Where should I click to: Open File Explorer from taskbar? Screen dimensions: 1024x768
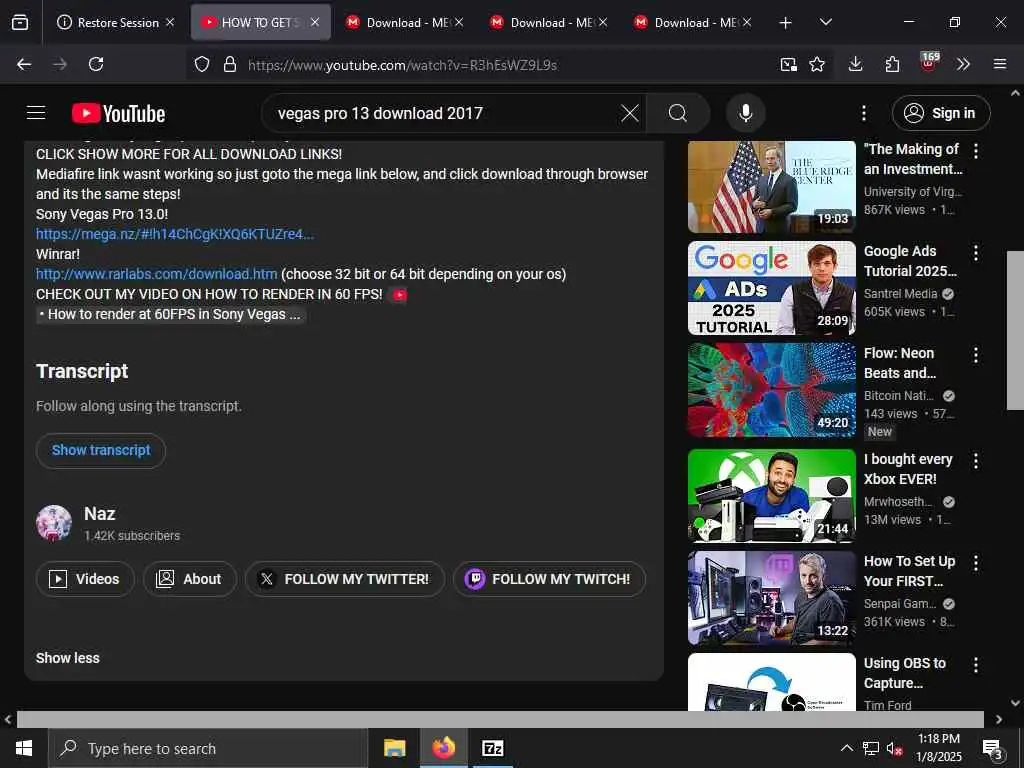point(394,748)
